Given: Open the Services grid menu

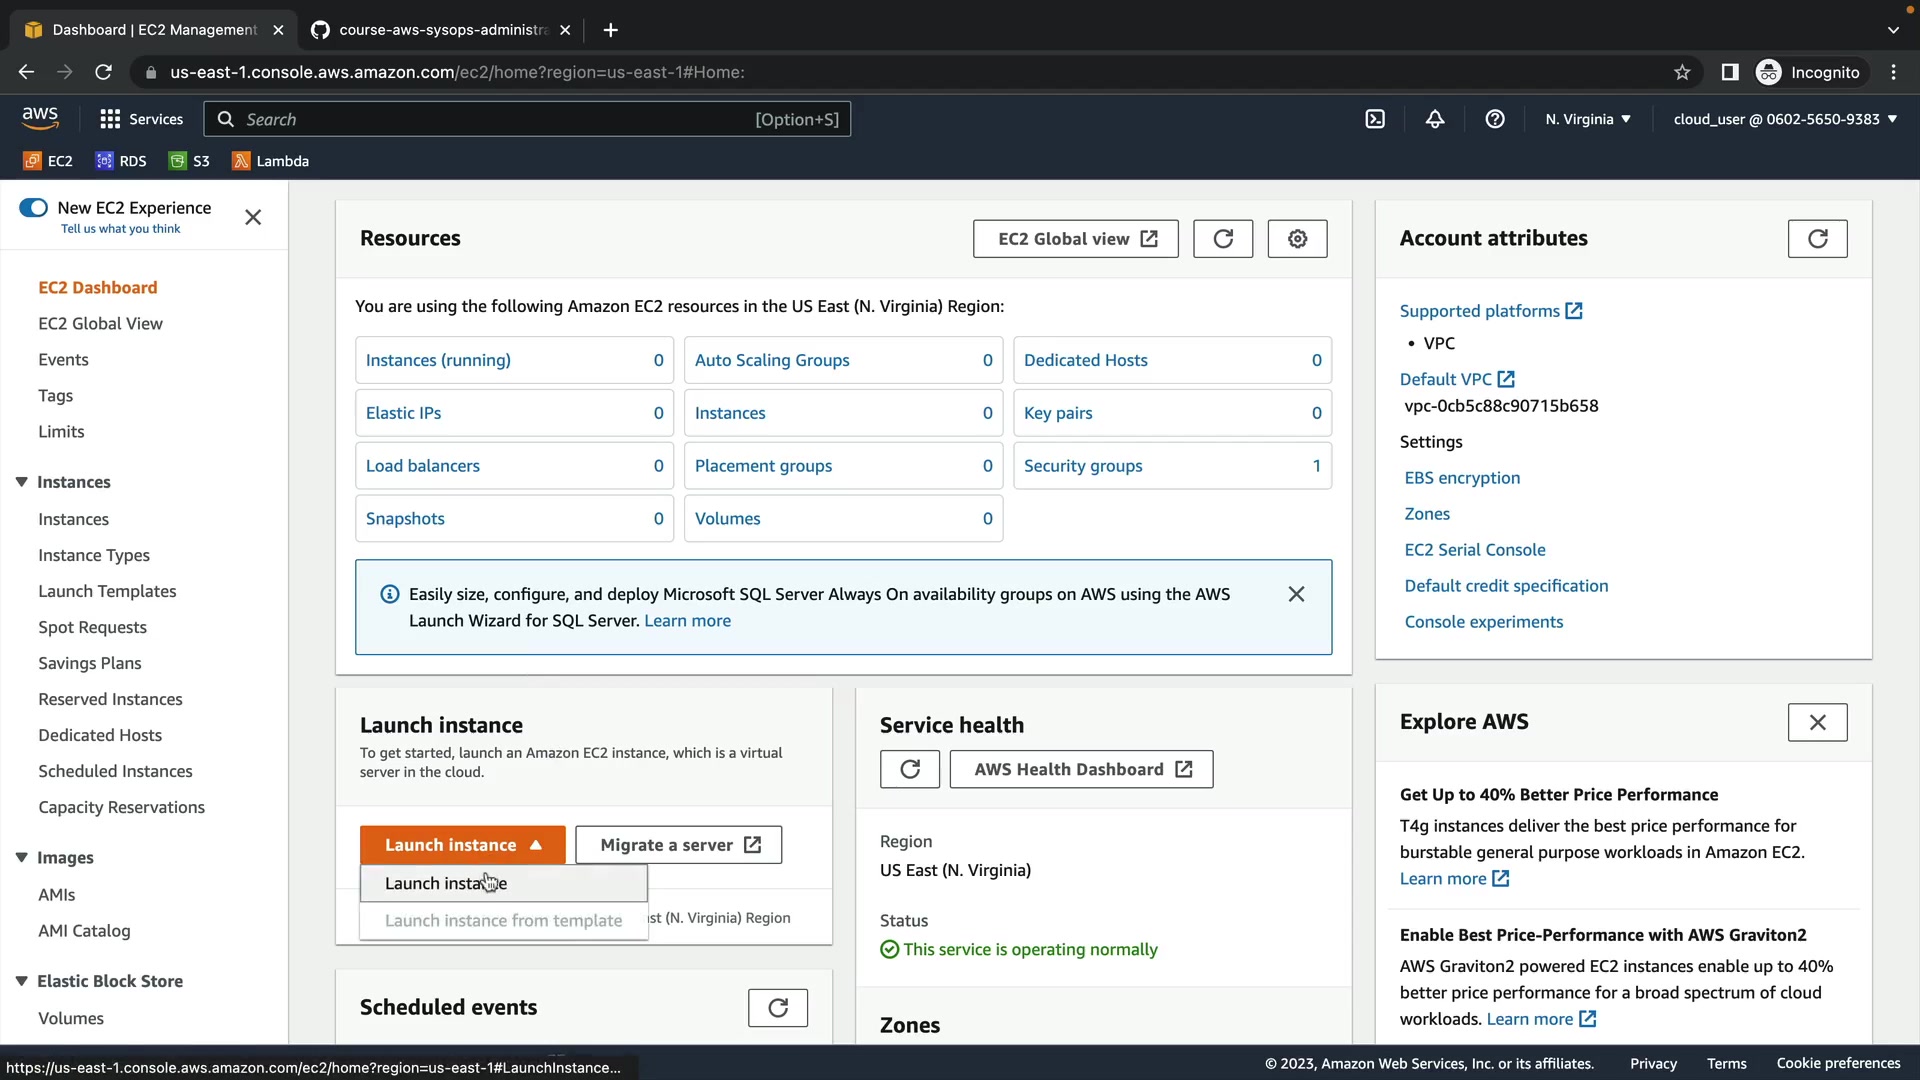Looking at the screenshot, I should (141, 119).
